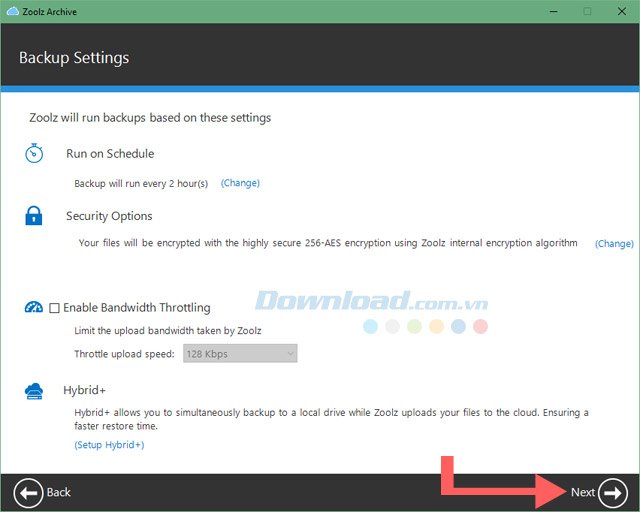Click the 'Backup Settings' header title
This screenshot has width=640, height=512.
[x=74, y=58]
